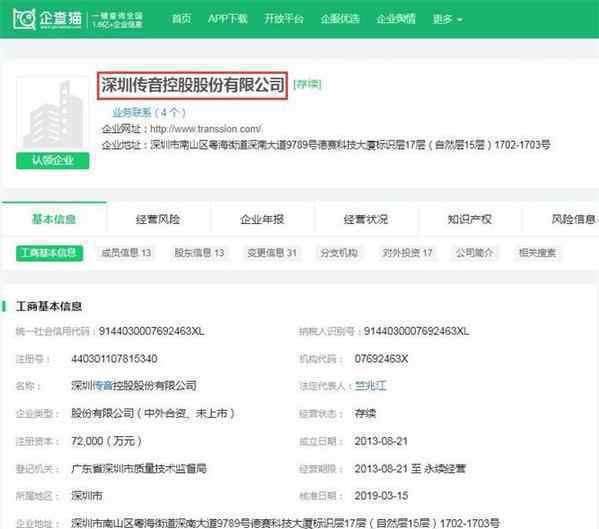The width and height of the screenshot is (599, 529).
Task: Jump to 成员信息 13 section
Action: [x=126, y=253]
